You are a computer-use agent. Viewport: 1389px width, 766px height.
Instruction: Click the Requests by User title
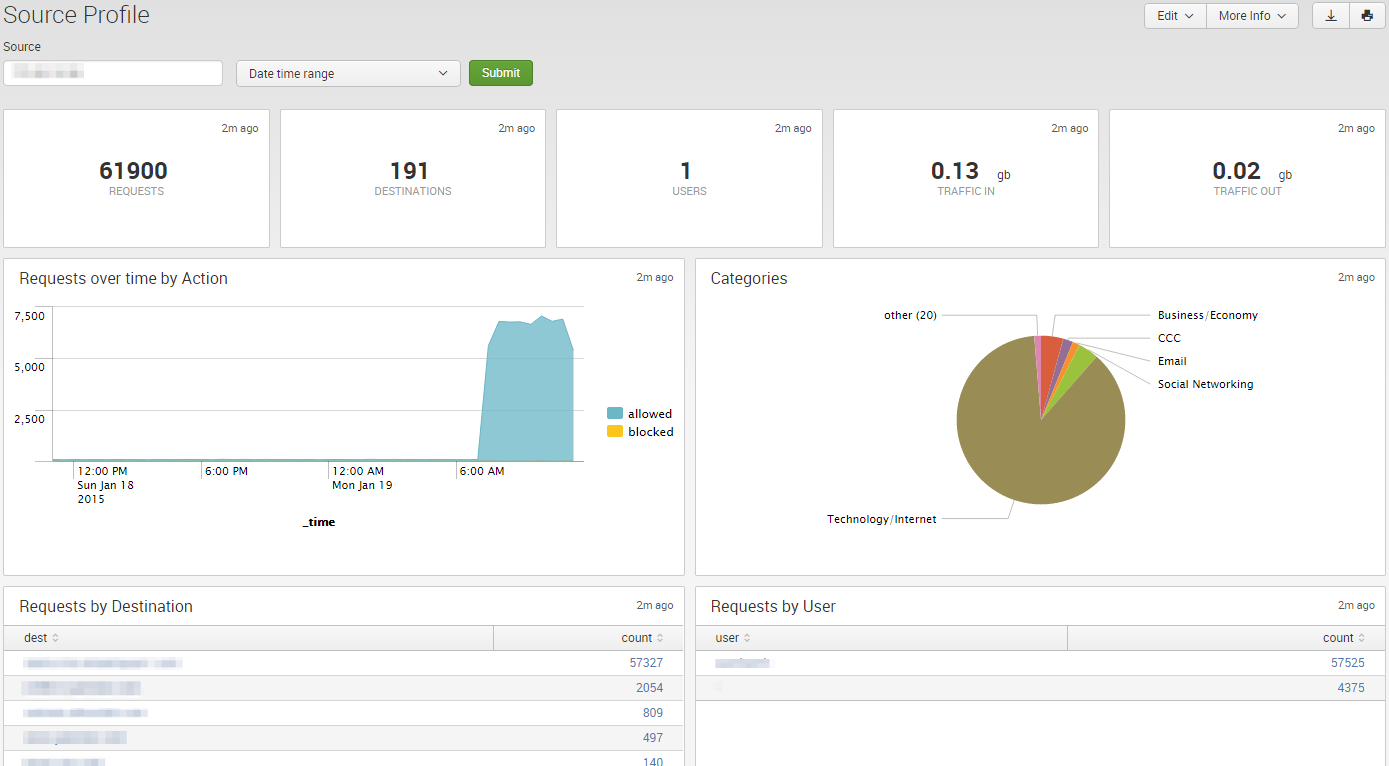tap(773, 607)
